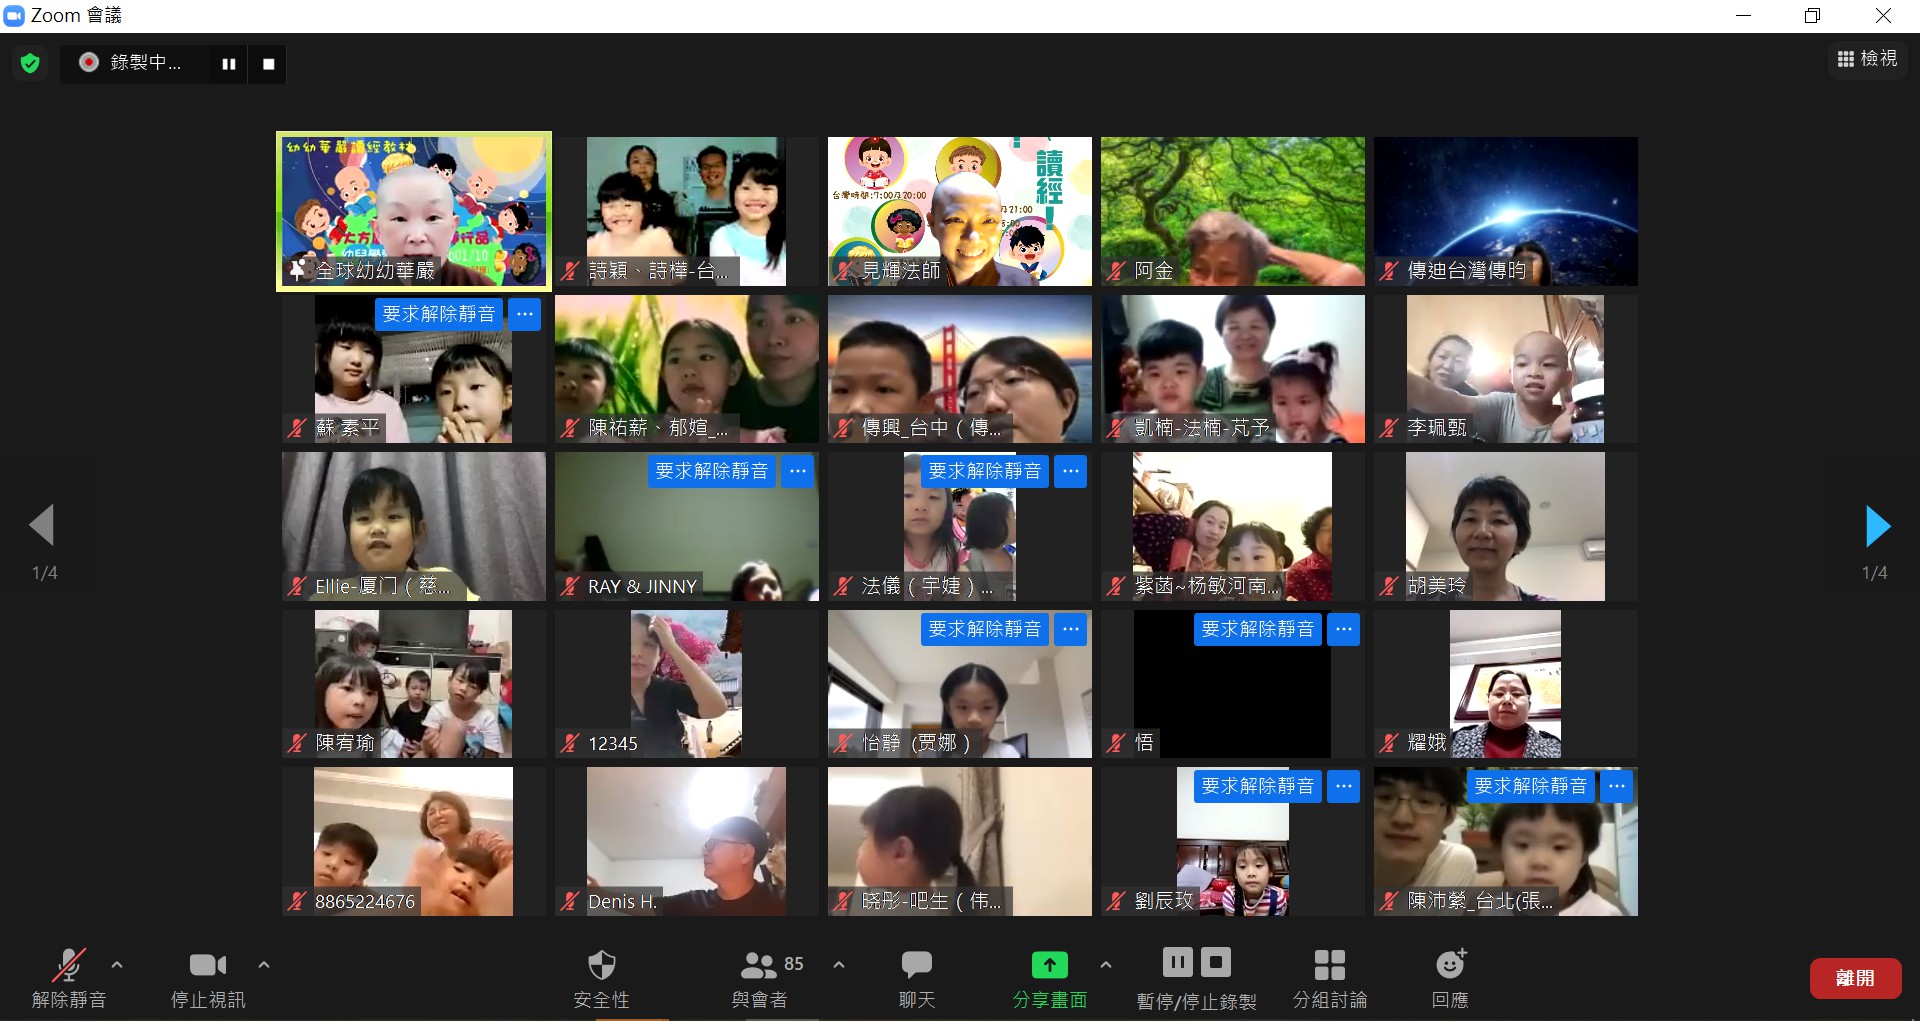The height and width of the screenshot is (1021, 1920).
Task: Toggle microphone with 解除靜音 button
Action: [x=68, y=966]
